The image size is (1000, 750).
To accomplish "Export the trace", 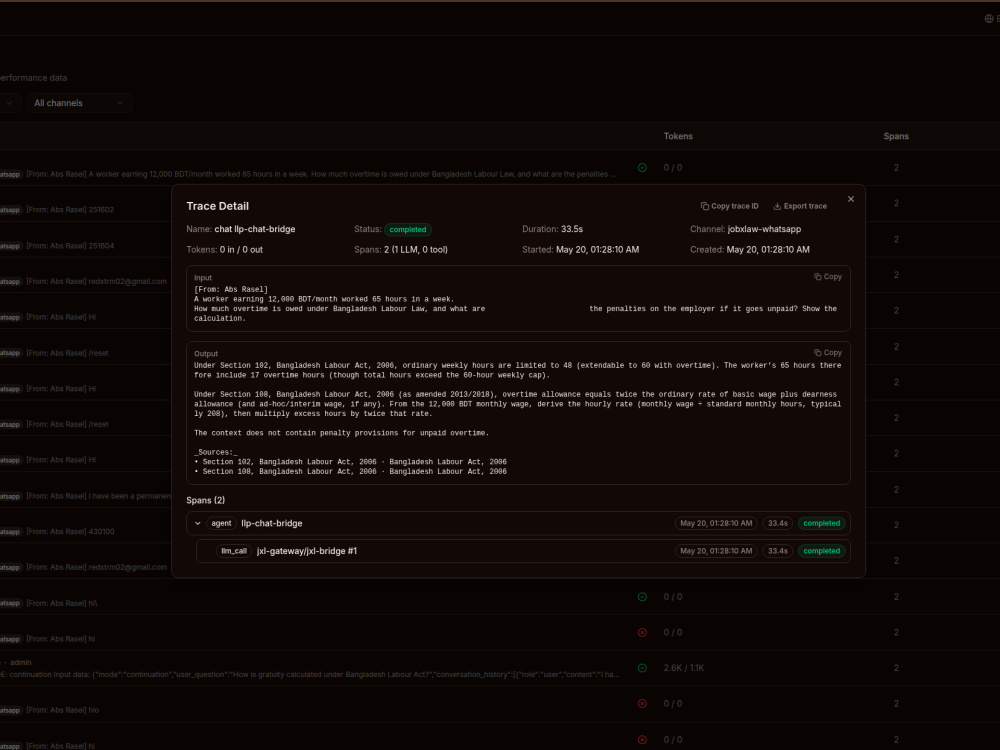I will 800,206.
